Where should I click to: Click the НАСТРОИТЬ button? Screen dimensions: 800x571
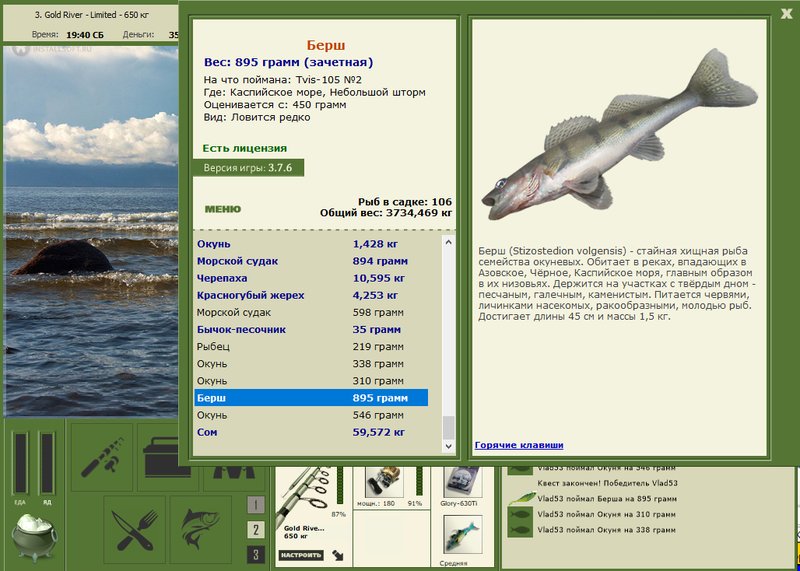click(302, 555)
